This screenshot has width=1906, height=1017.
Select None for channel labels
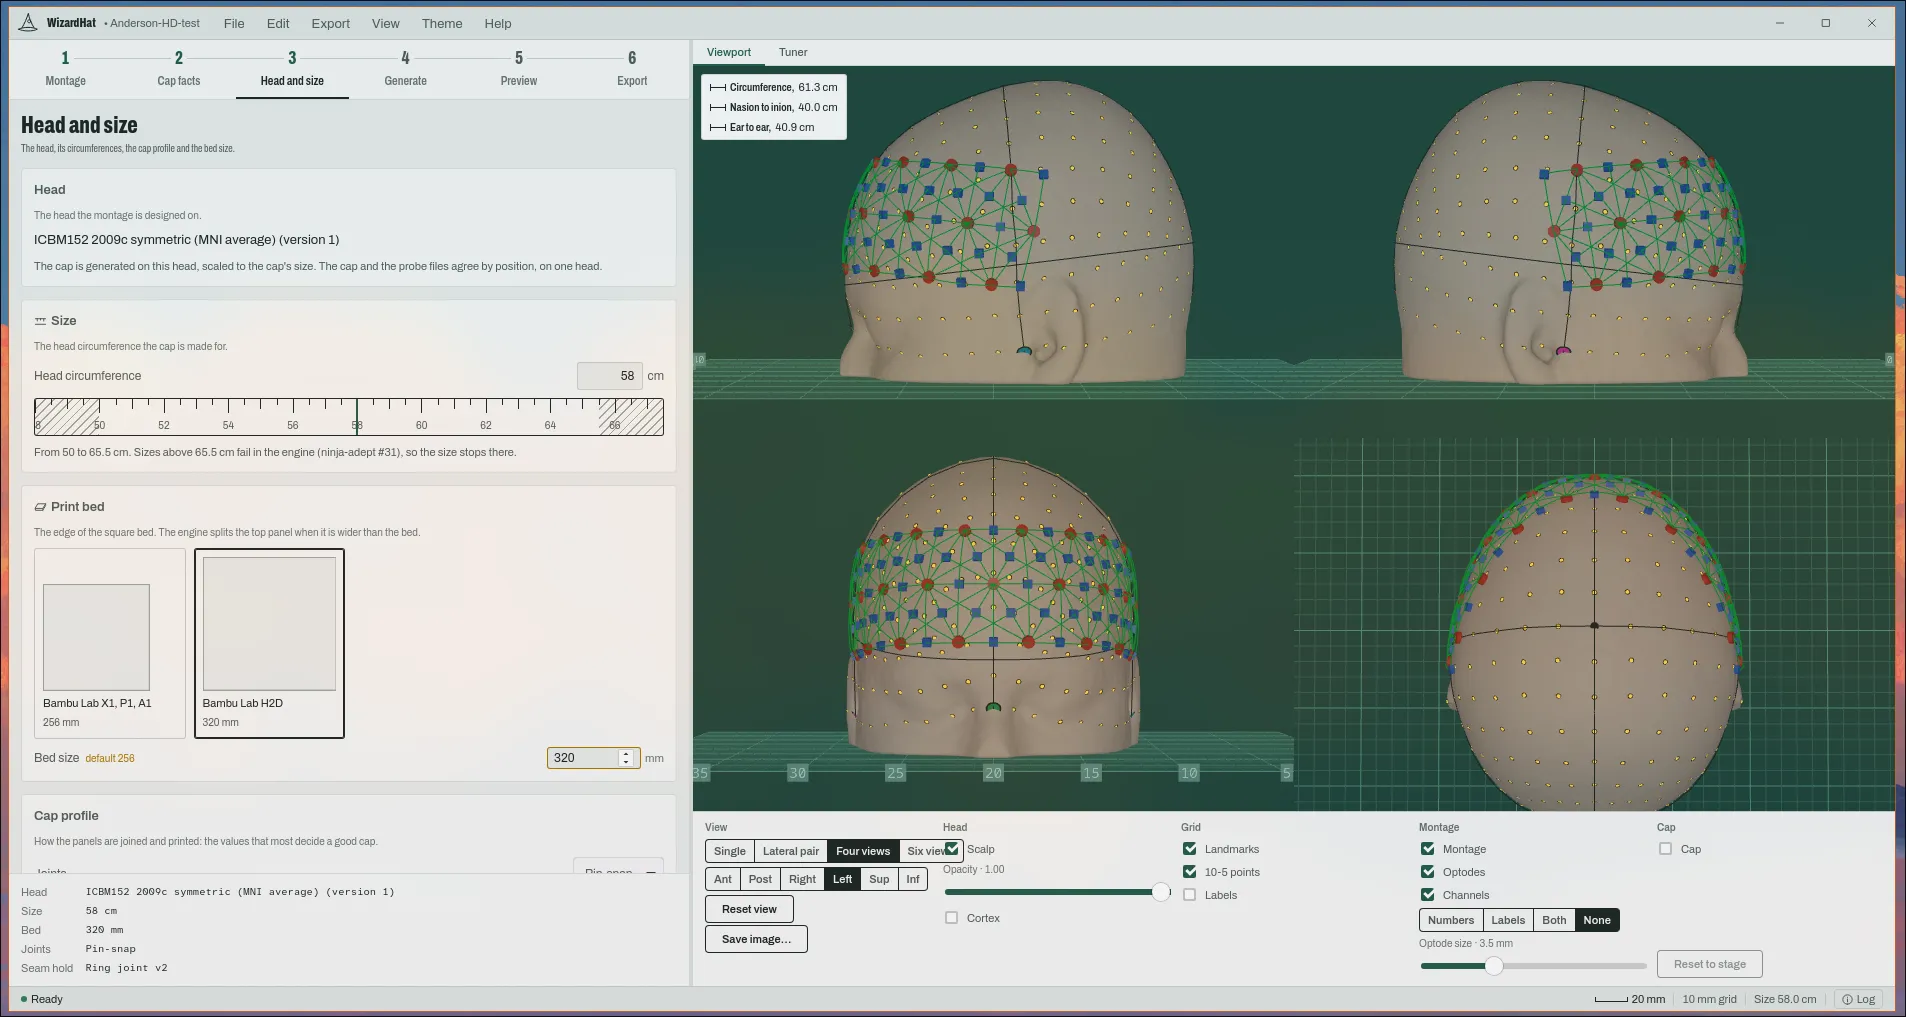pyautogui.click(x=1597, y=920)
